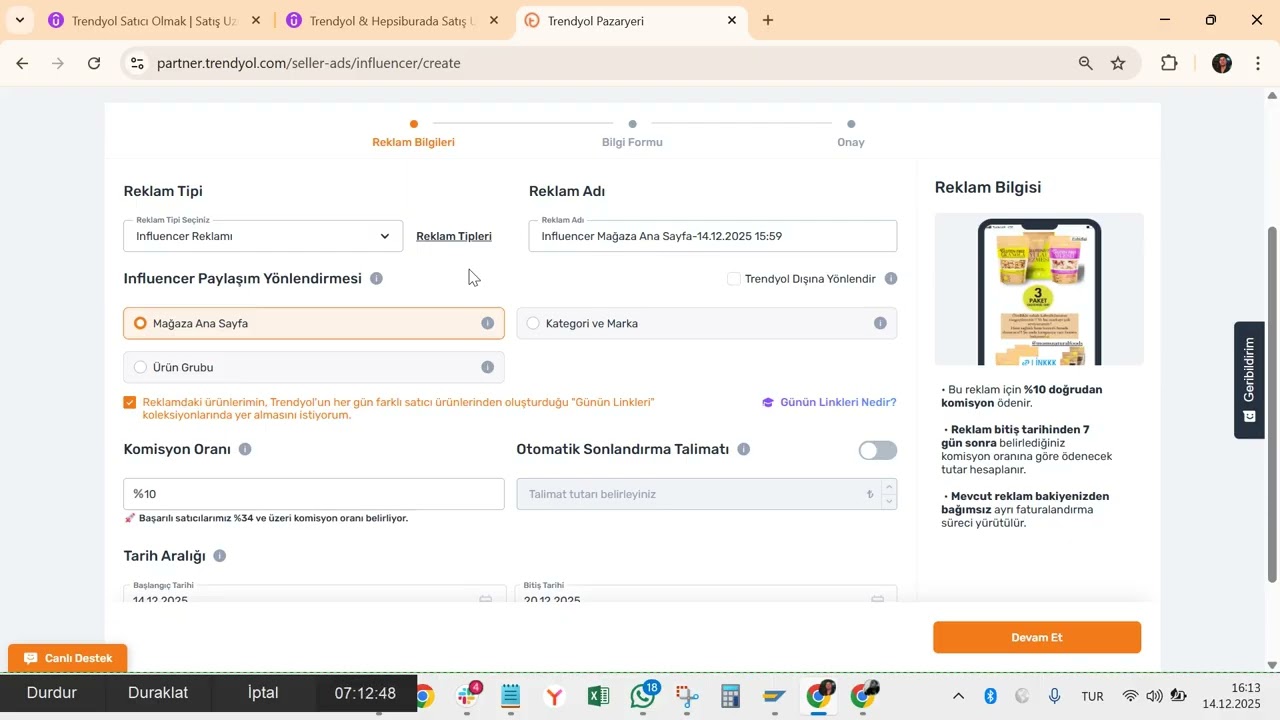Viewport: 1280px width, 720px height.
Task: Select the Ürün Grubu radio option
Action: coord(314,367)
